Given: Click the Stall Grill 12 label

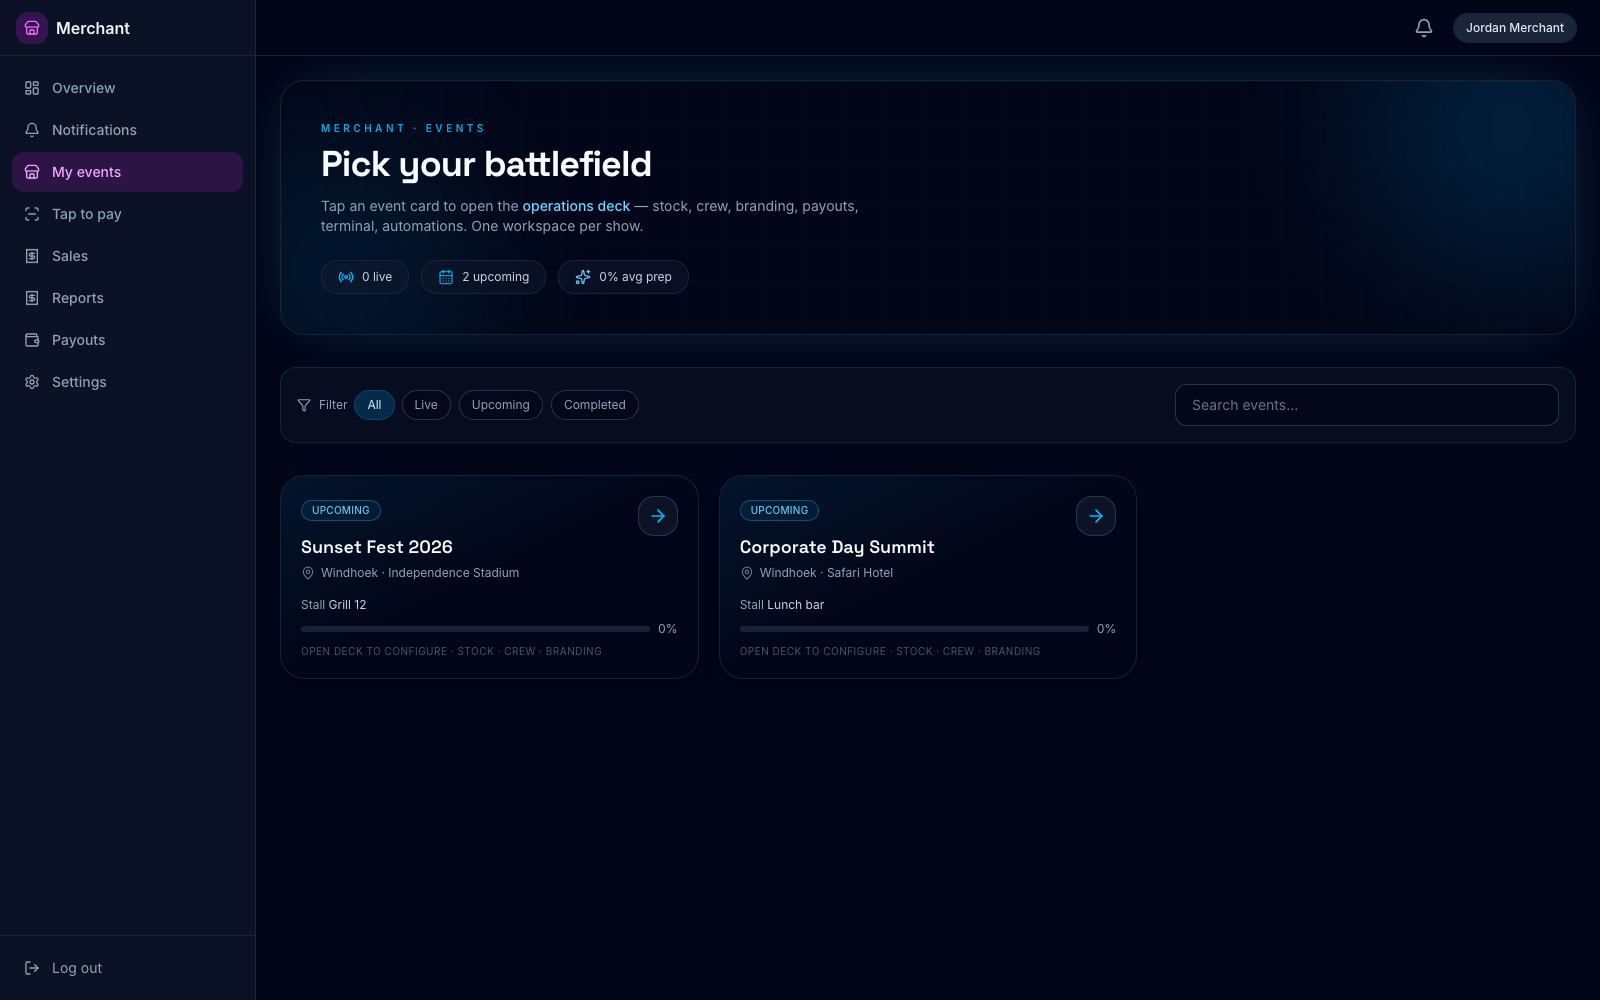Looking at the screenshot, I should (334, 605).
